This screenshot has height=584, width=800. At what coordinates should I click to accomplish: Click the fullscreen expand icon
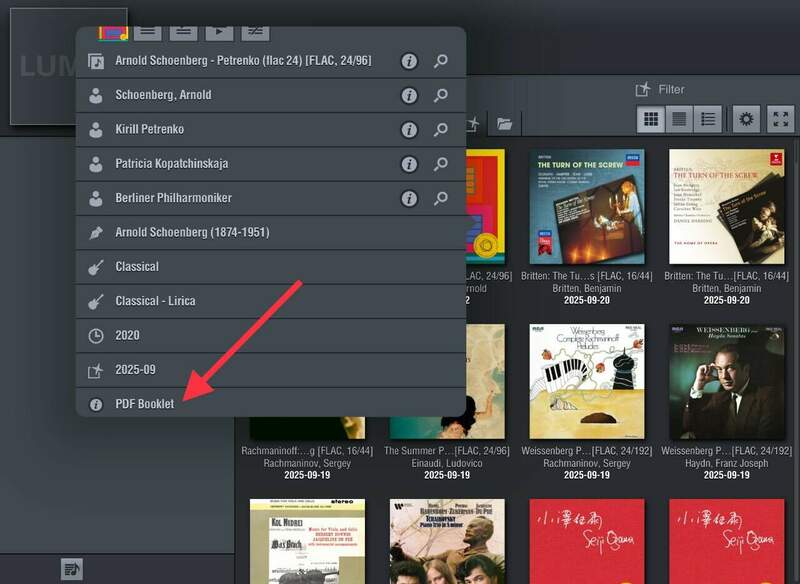point(780,119)
